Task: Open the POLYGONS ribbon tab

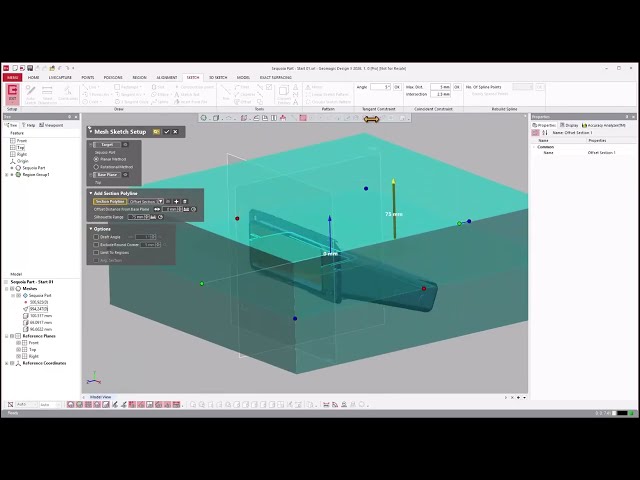Action: [113, 77]
